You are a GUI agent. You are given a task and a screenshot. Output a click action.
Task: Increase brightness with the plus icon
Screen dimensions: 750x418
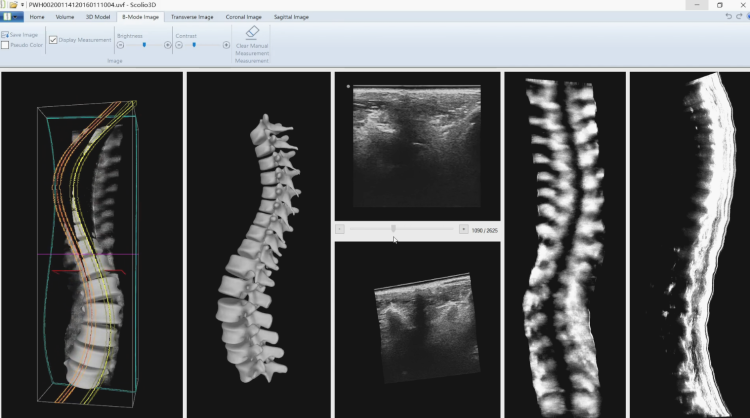[167, 45]
